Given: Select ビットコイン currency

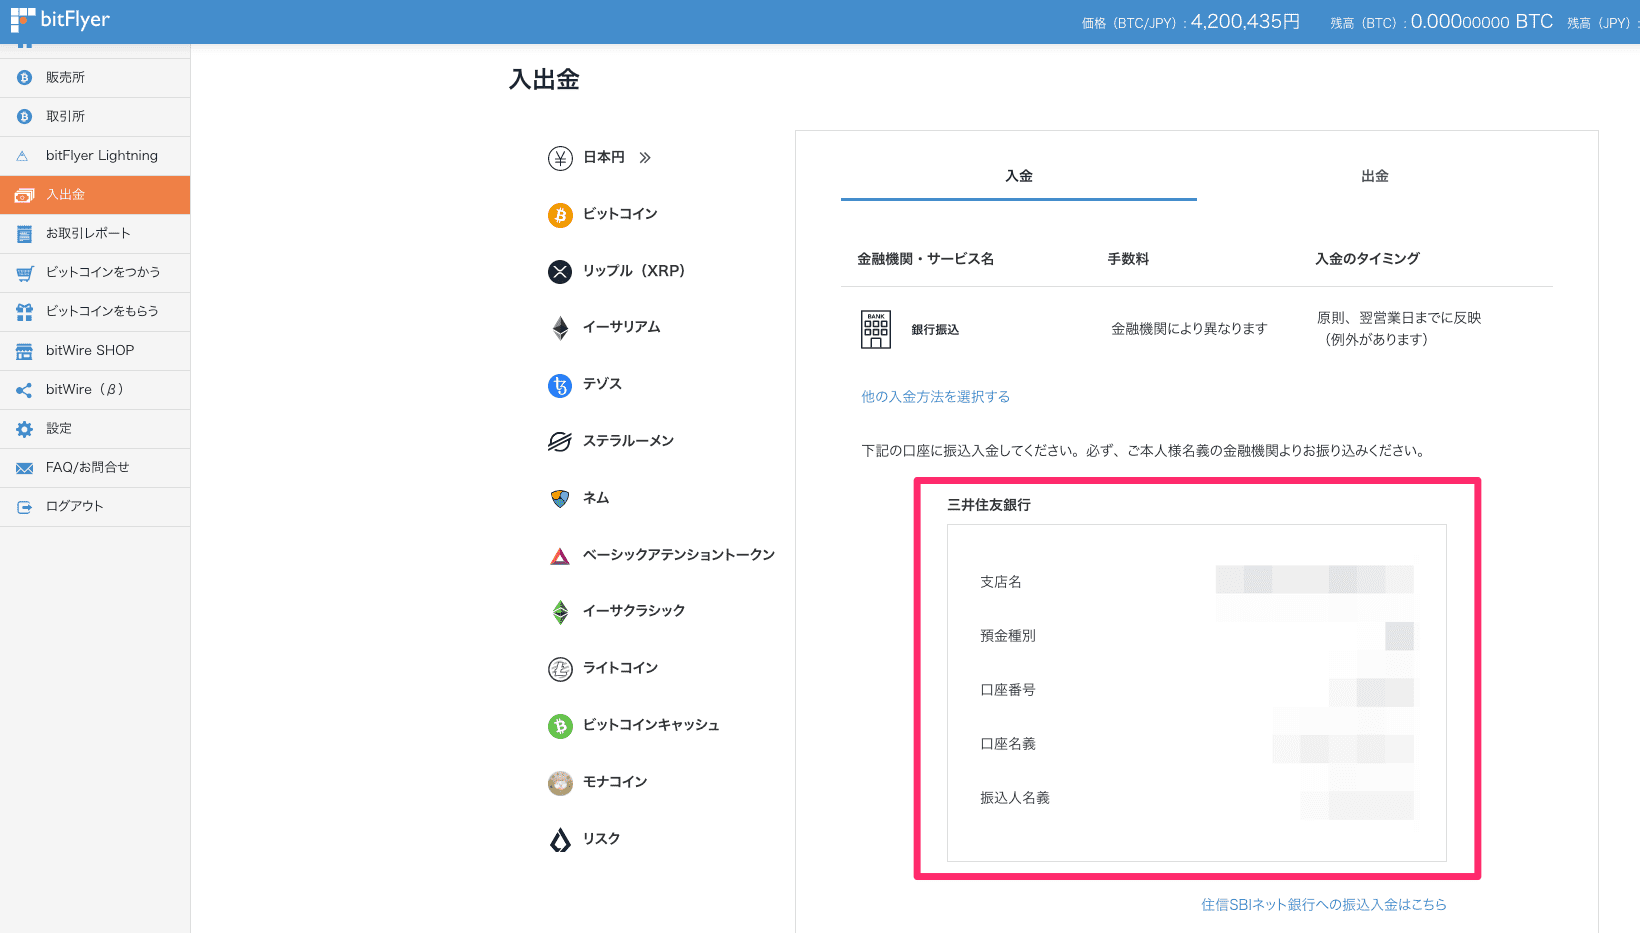Looking at the screenshot, I should click(x=620, y=214).
